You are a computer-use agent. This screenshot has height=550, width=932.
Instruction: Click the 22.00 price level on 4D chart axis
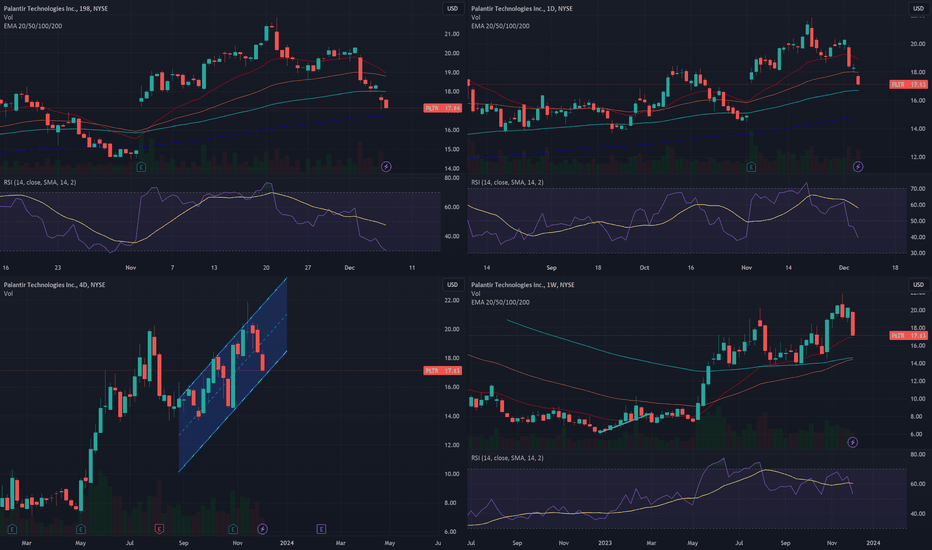(452, 300)
